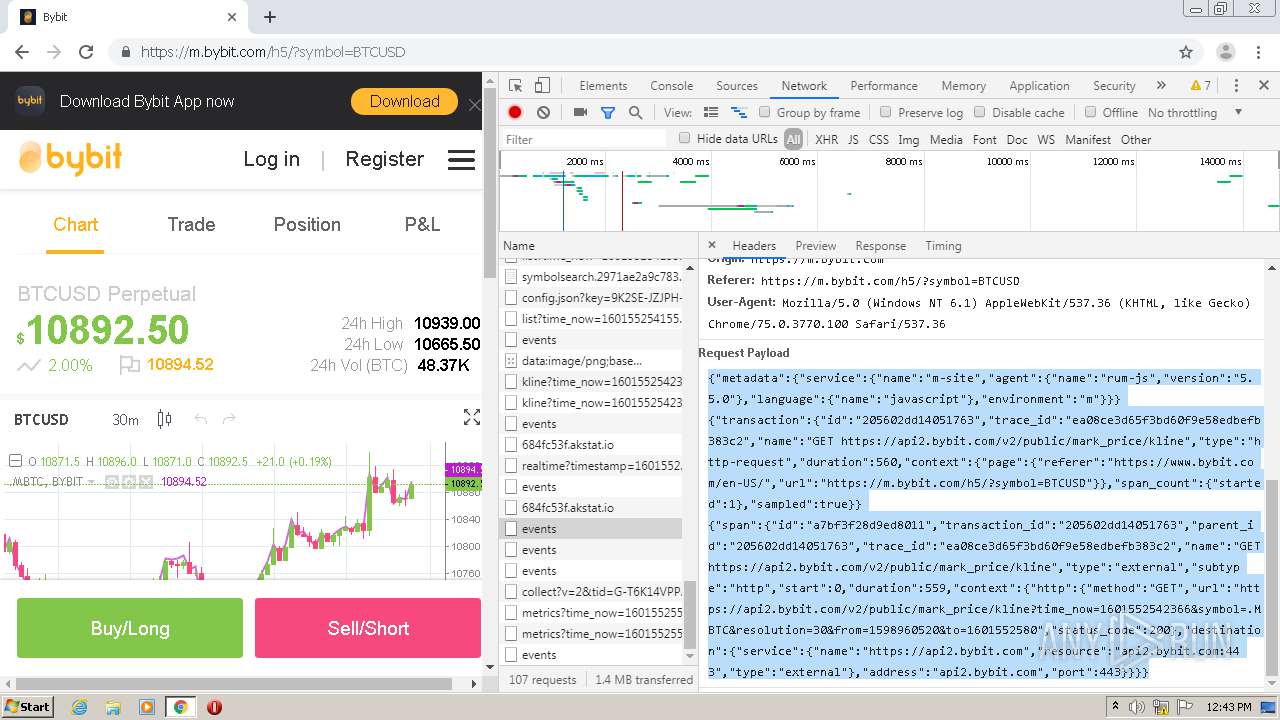Open the Timing tab
Screen dimensions: 1280x720
pos(943,246)
